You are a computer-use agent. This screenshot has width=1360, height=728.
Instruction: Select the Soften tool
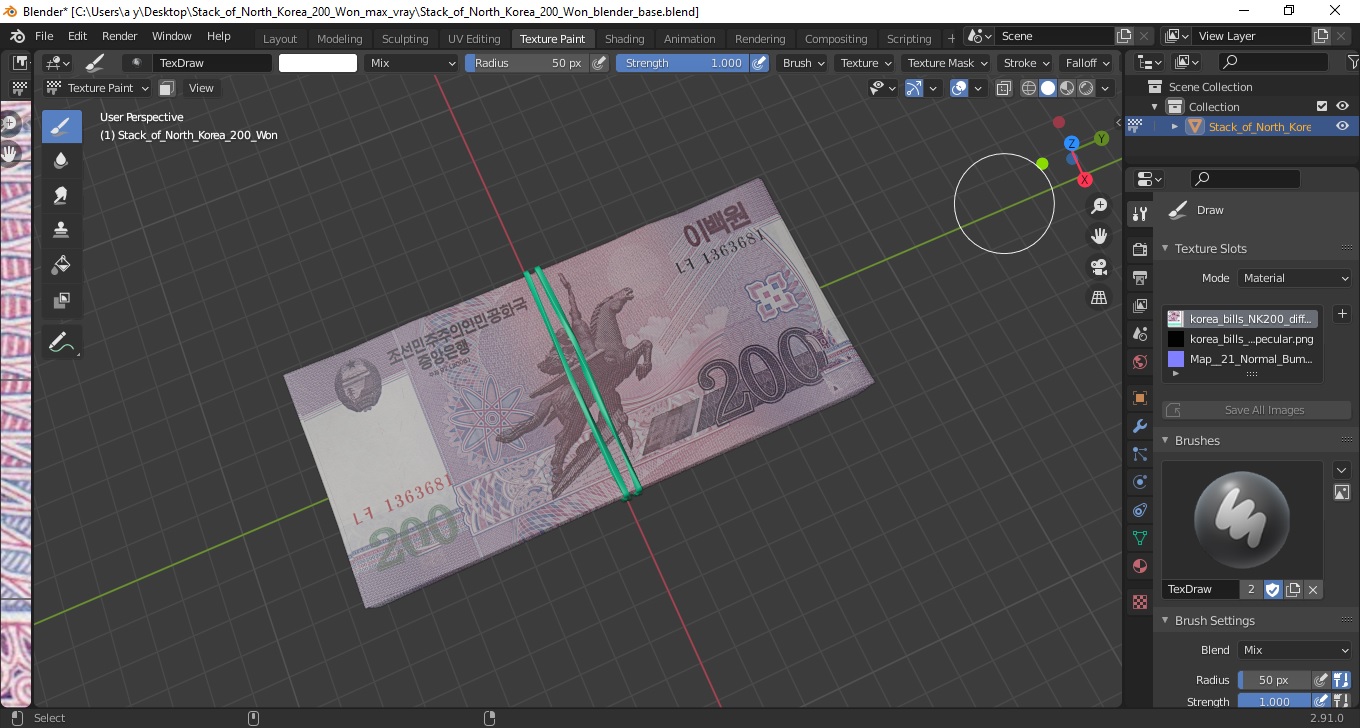coord(61,160)
